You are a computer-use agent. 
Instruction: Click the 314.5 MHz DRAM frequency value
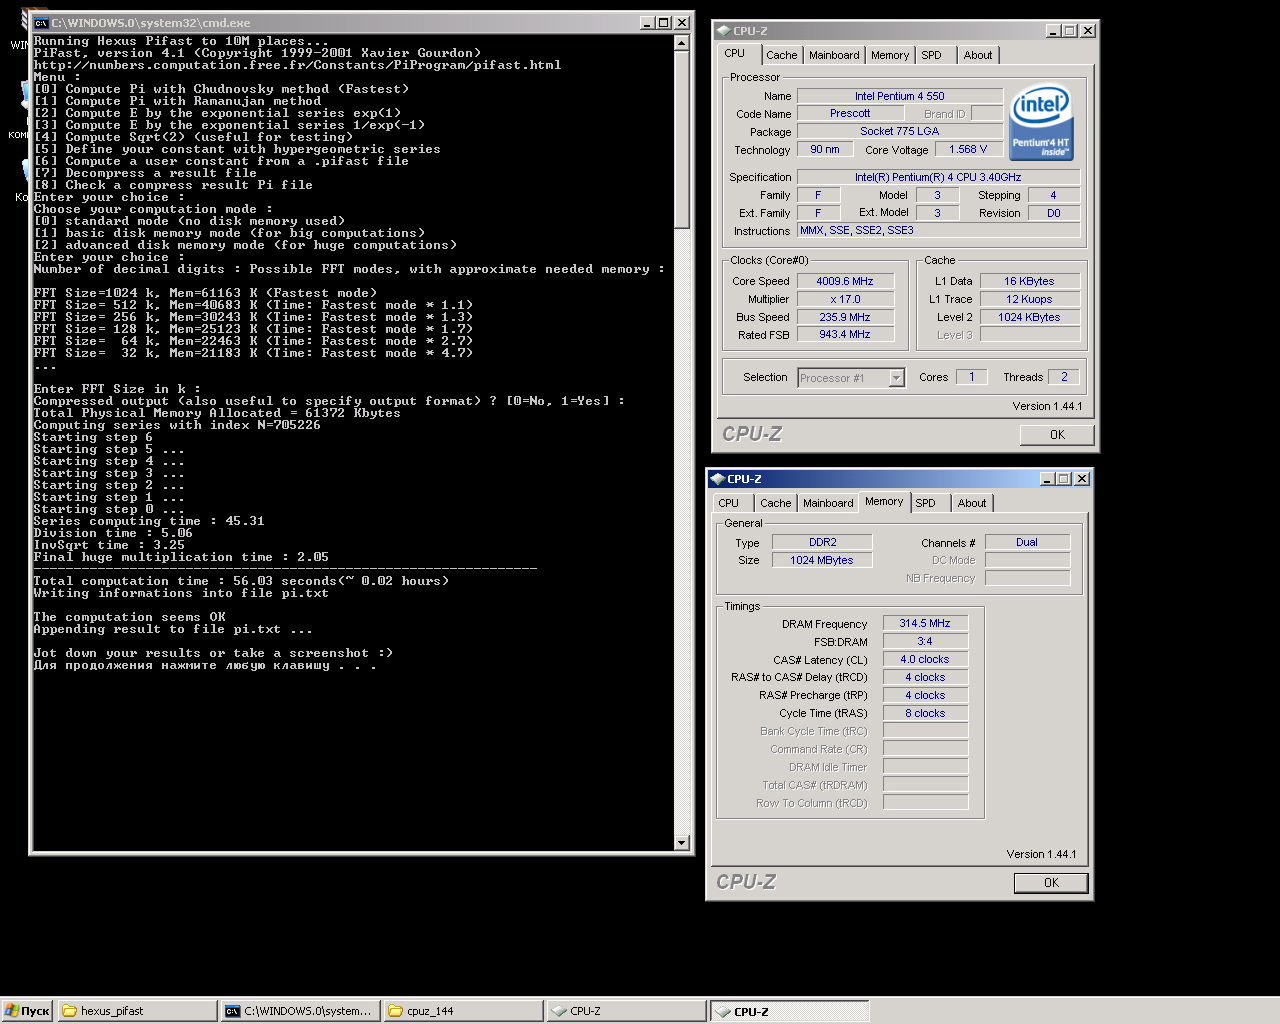(925, 624)
